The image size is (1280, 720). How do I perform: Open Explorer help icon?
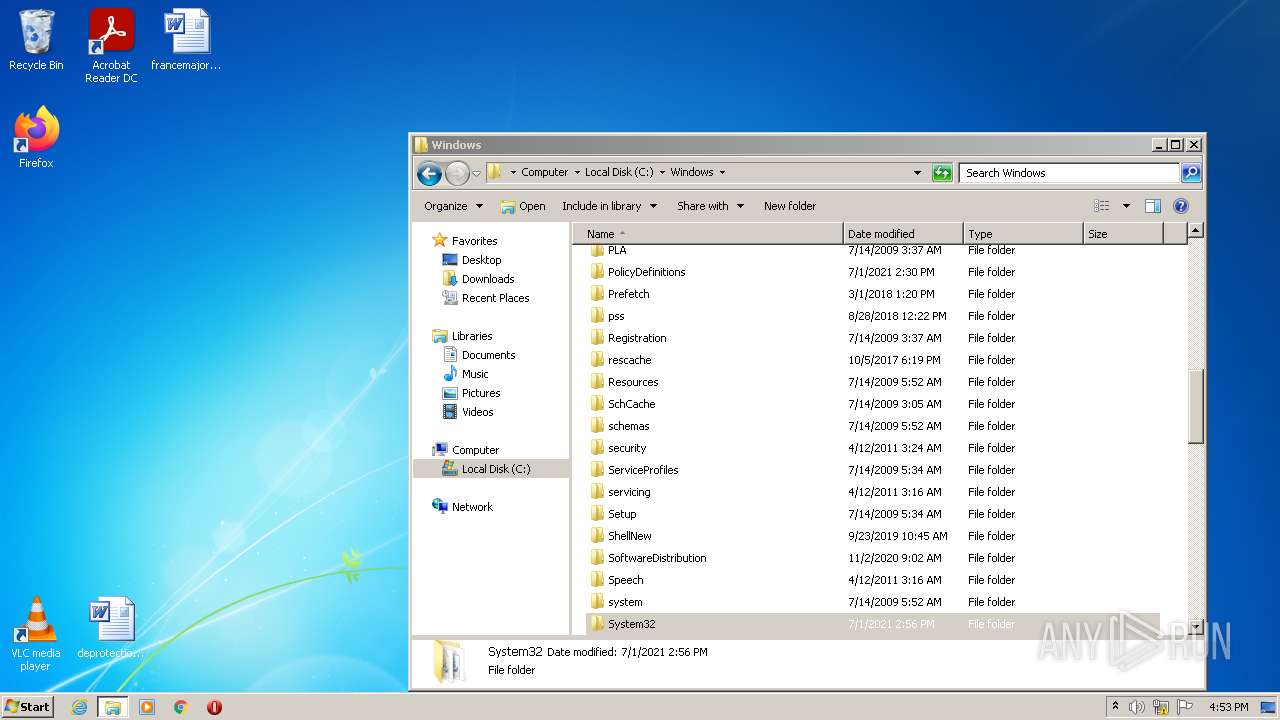click(x=1181, y=206)
